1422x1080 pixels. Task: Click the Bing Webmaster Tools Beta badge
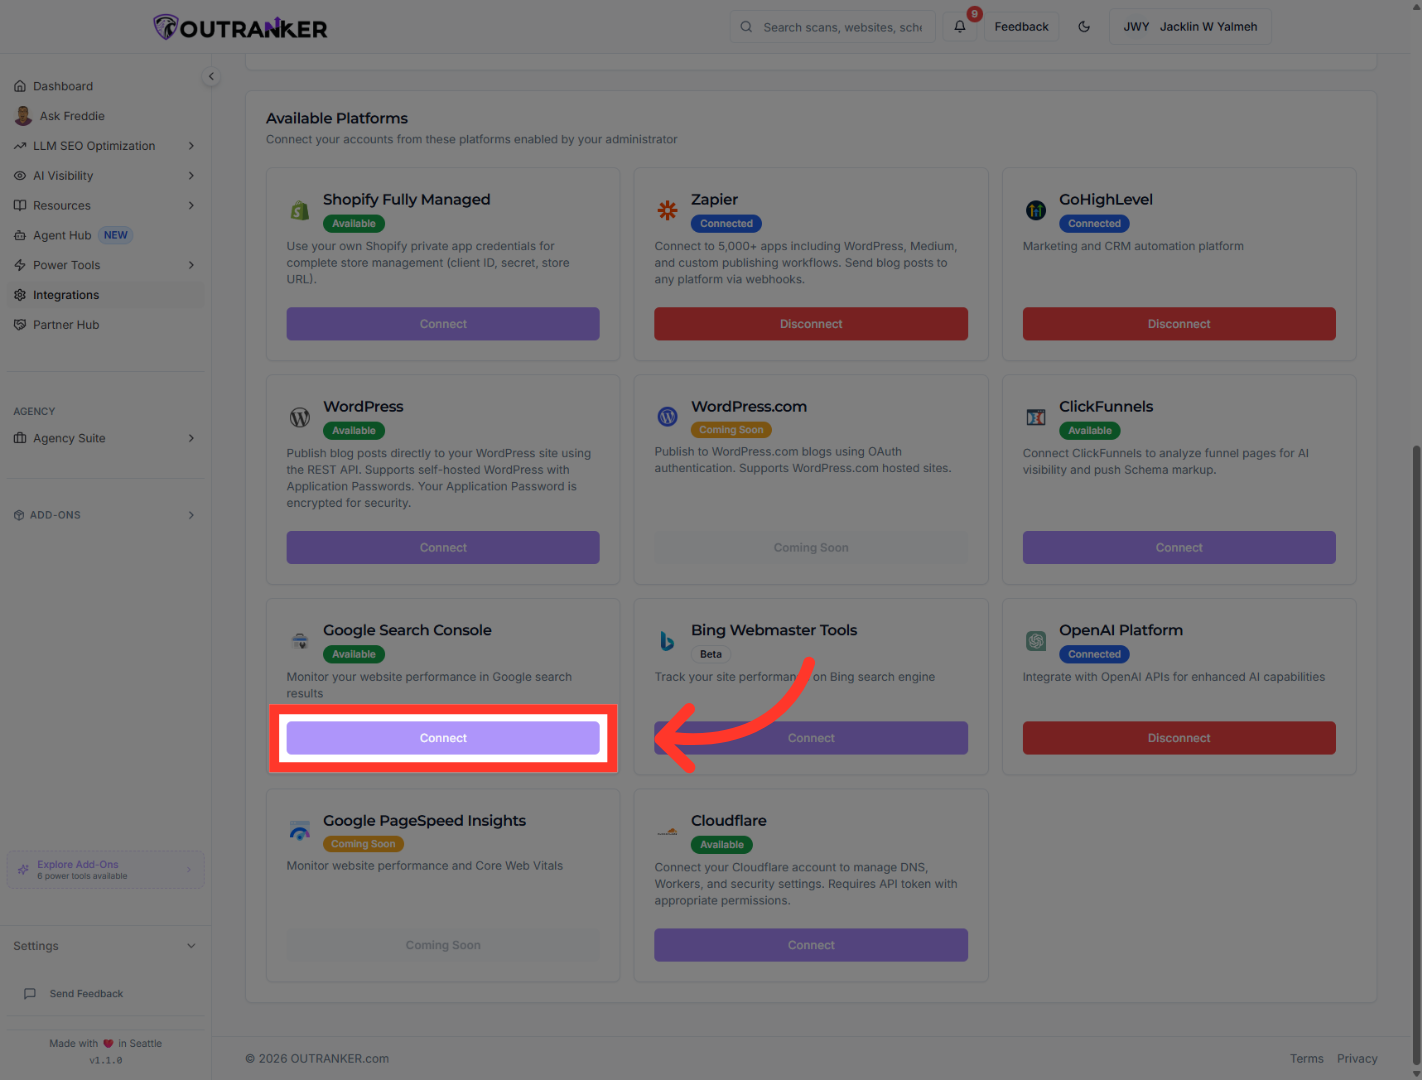click(x=711, y=655)
